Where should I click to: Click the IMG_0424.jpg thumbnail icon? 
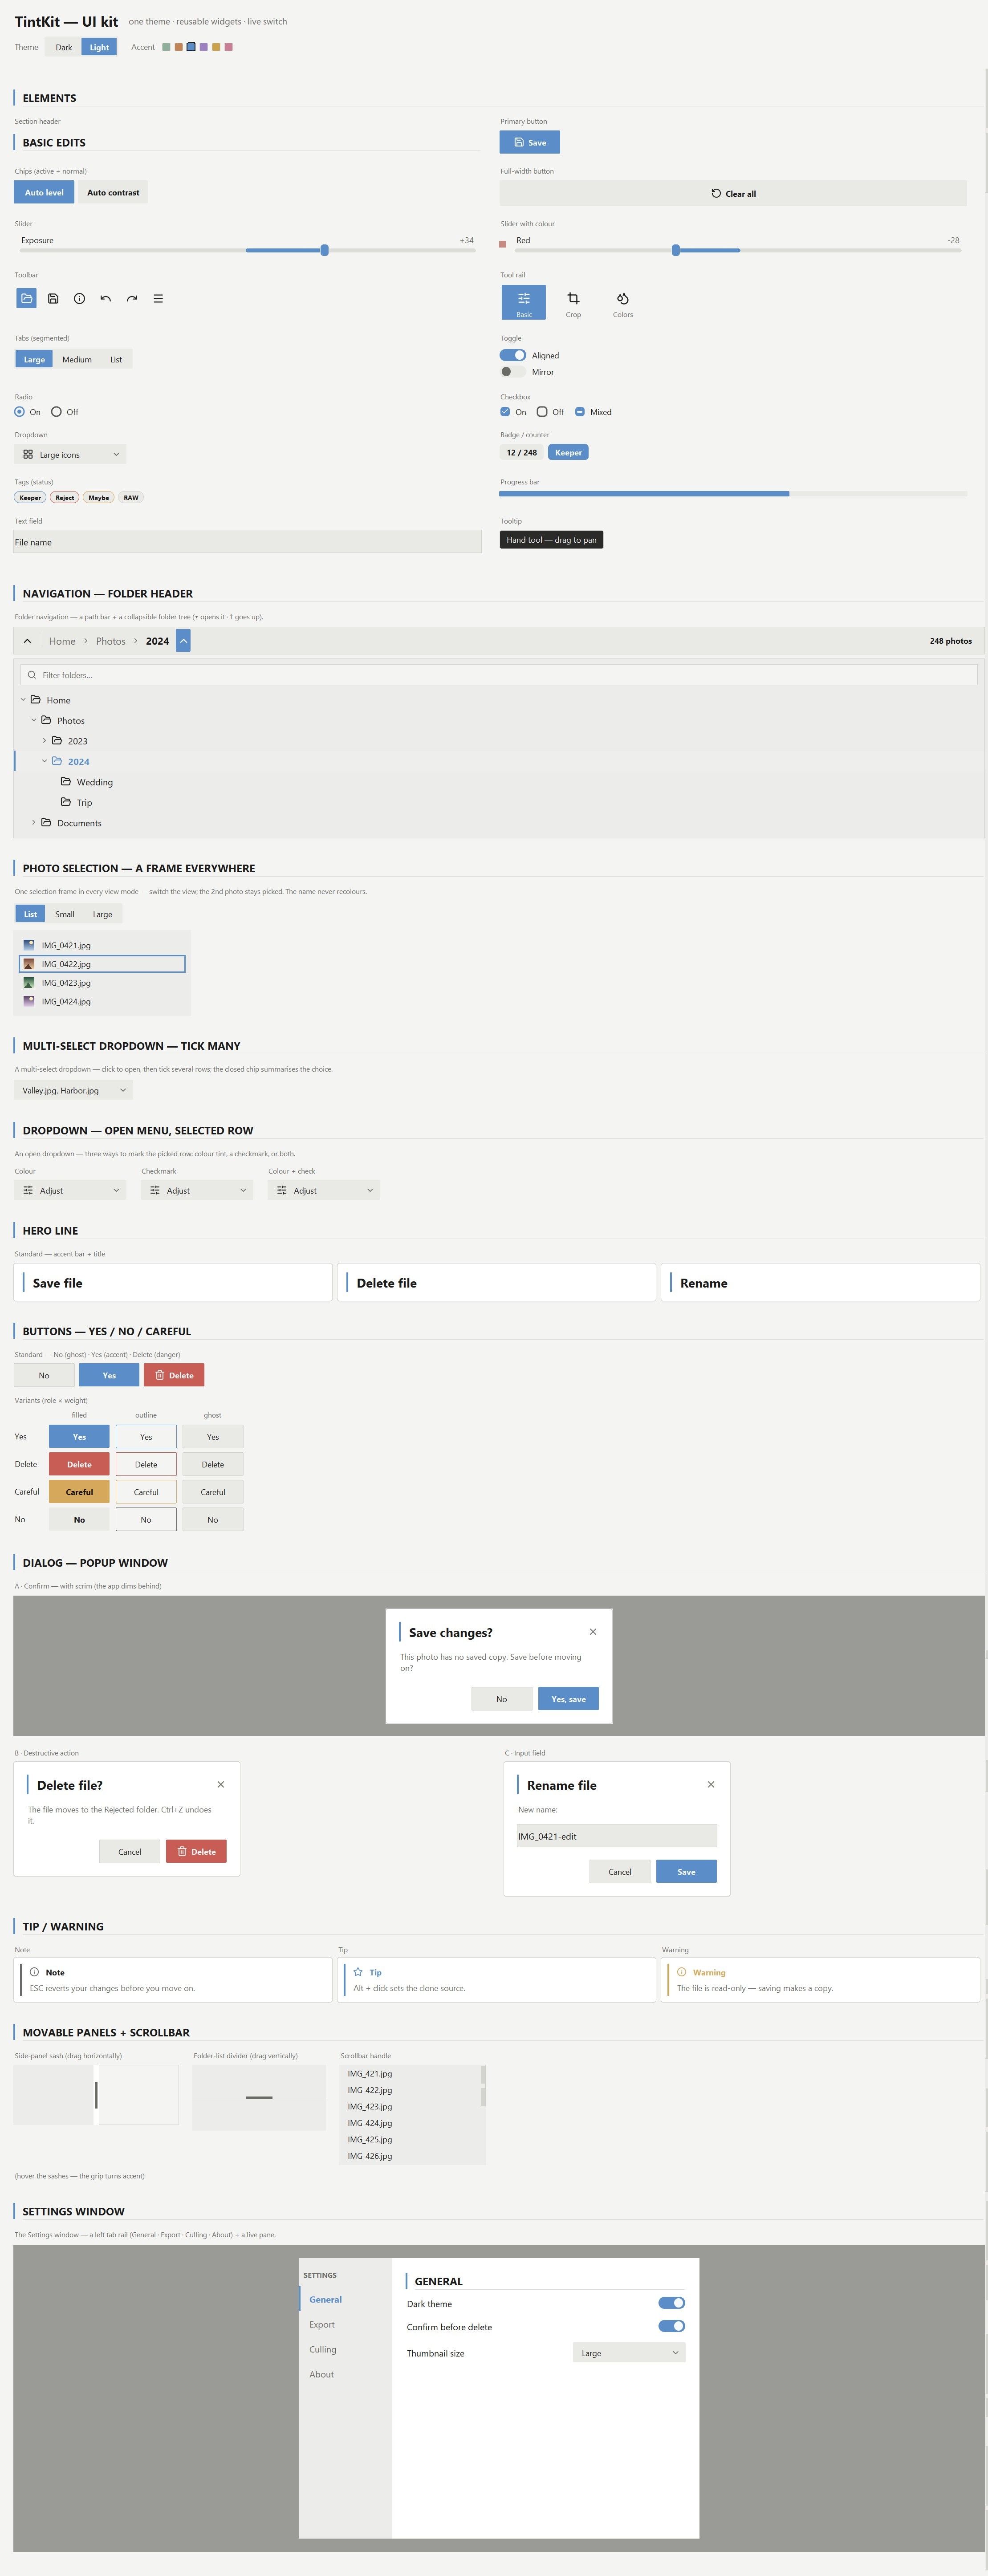(29, 1001)
